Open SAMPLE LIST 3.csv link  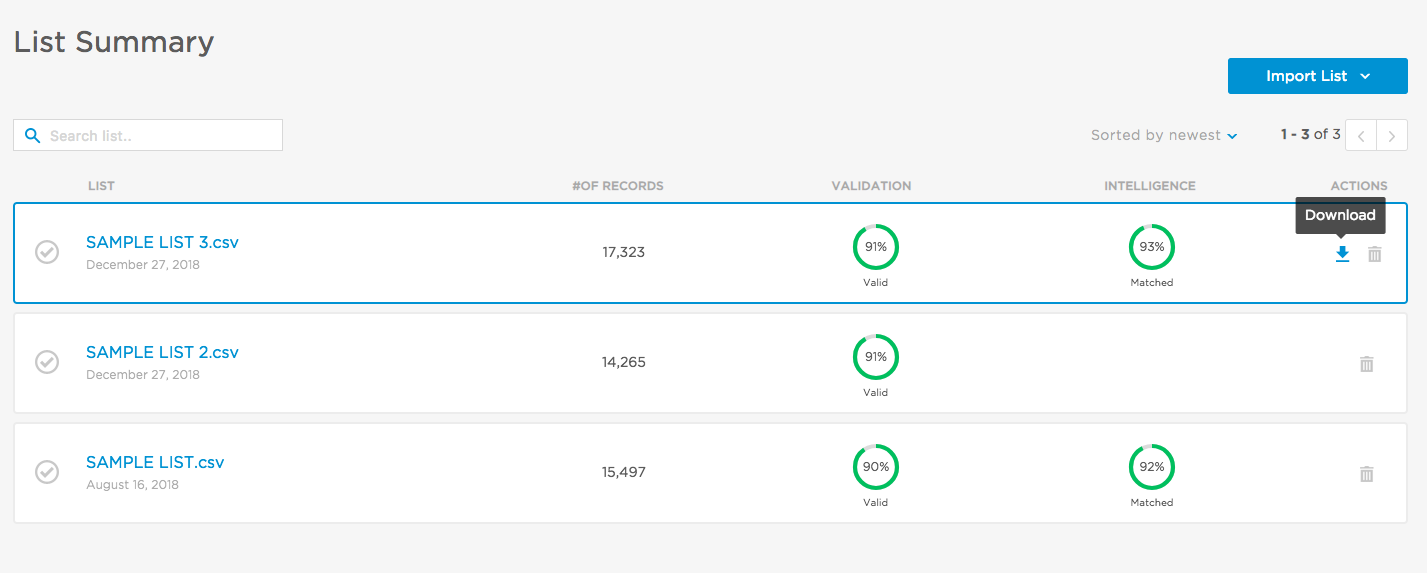click(x=162, y=242)
